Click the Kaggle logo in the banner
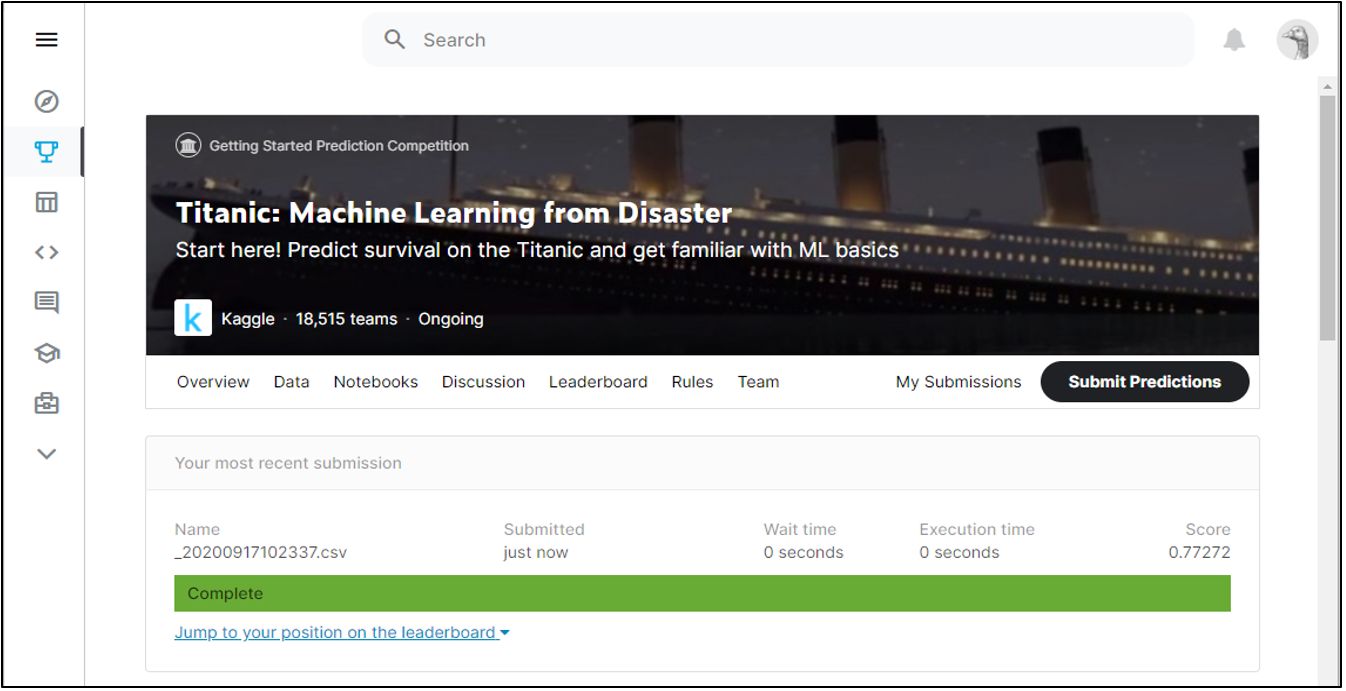Image resolution: width=1346 pixels, height=691 pixels. pyautogui.click(x=193, y=319)
